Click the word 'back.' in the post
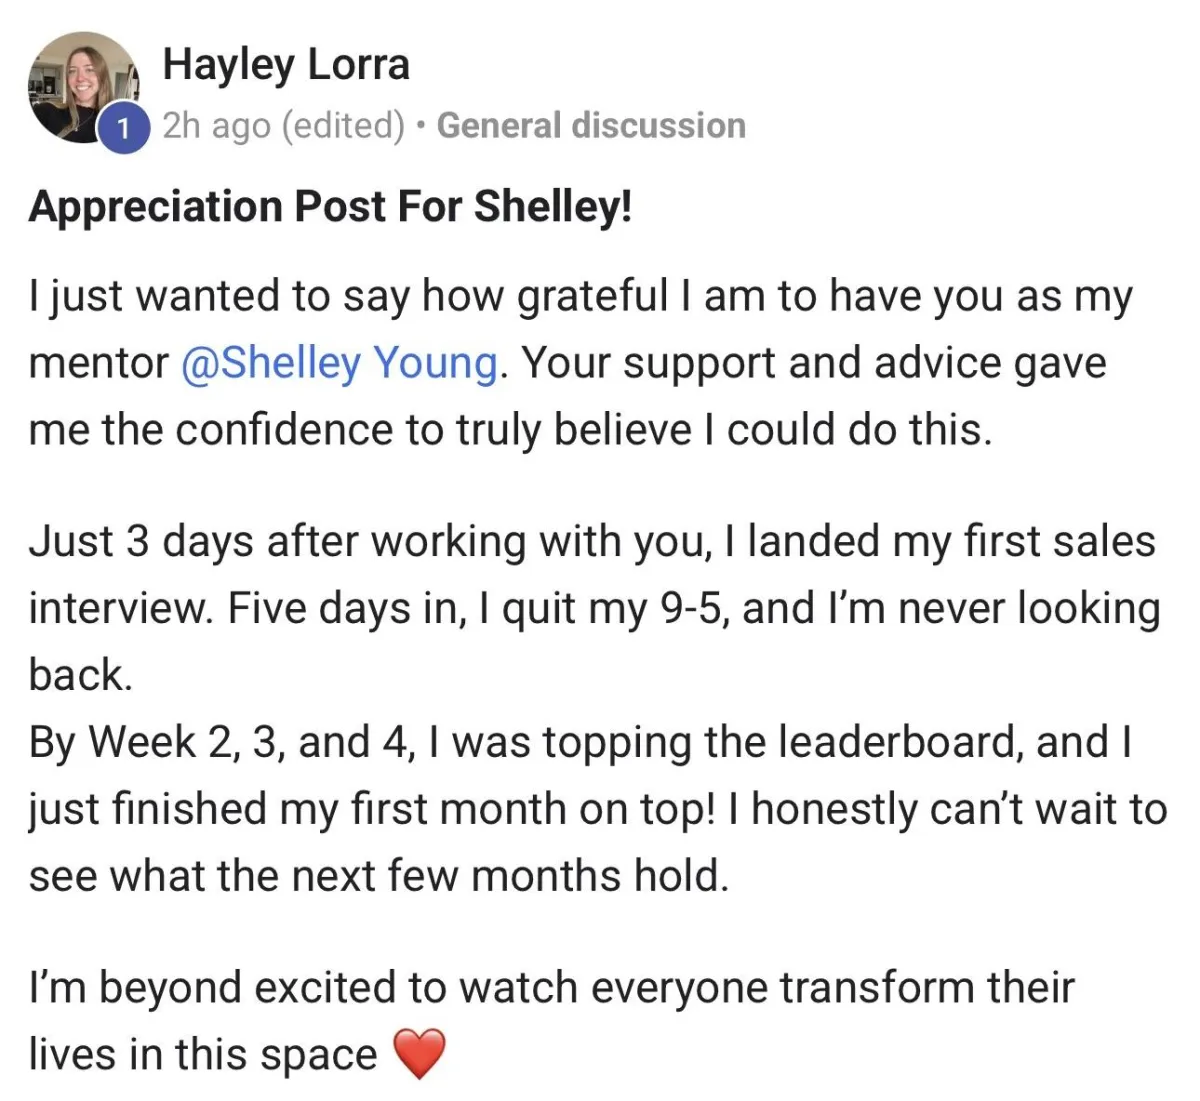This screenshot has width=1200, height=1101. 80,675
